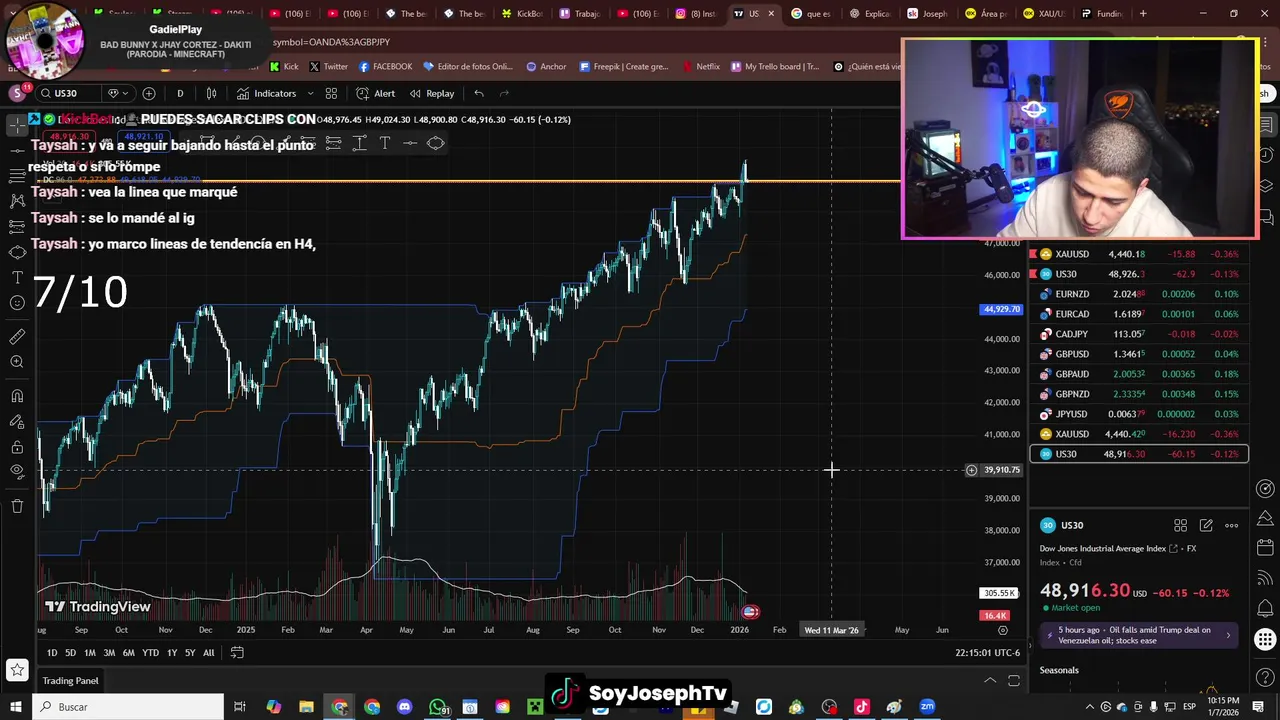Show All chart data range
This screenshot has width=1280, height=720.
[x=208, y=653]
